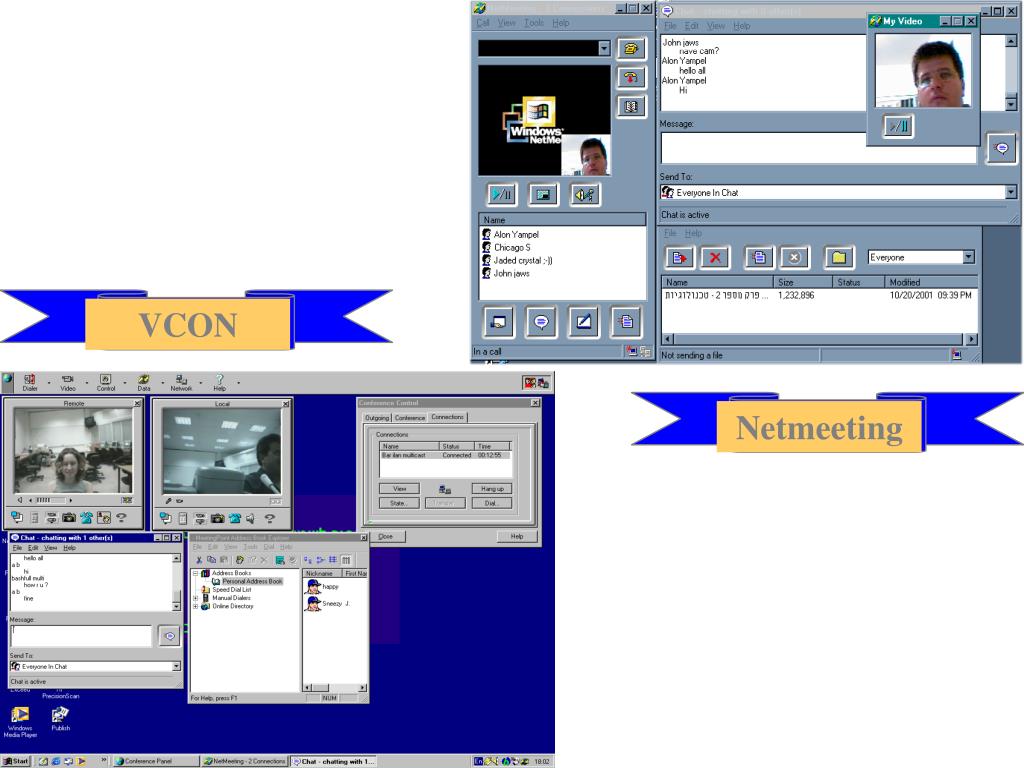
Task: Click Dial... button in Conference Control
Action: pos(492,503)
